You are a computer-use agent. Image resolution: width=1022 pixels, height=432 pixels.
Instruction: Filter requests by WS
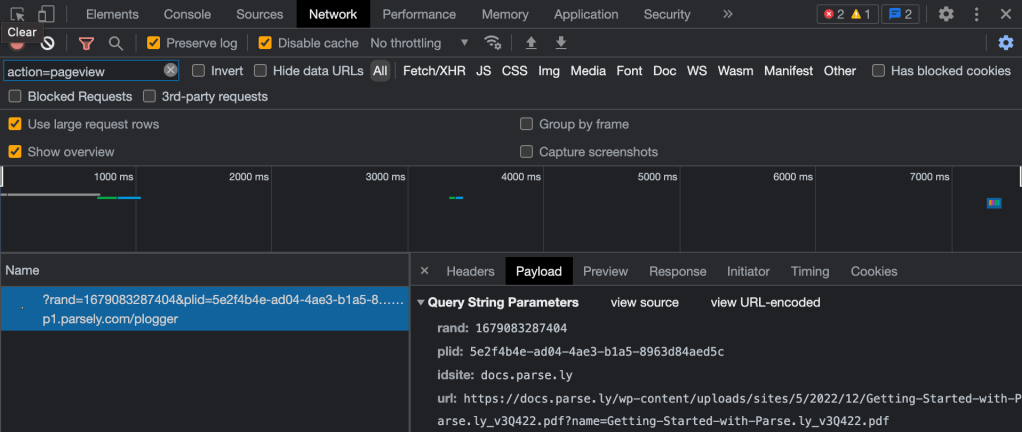697,70
